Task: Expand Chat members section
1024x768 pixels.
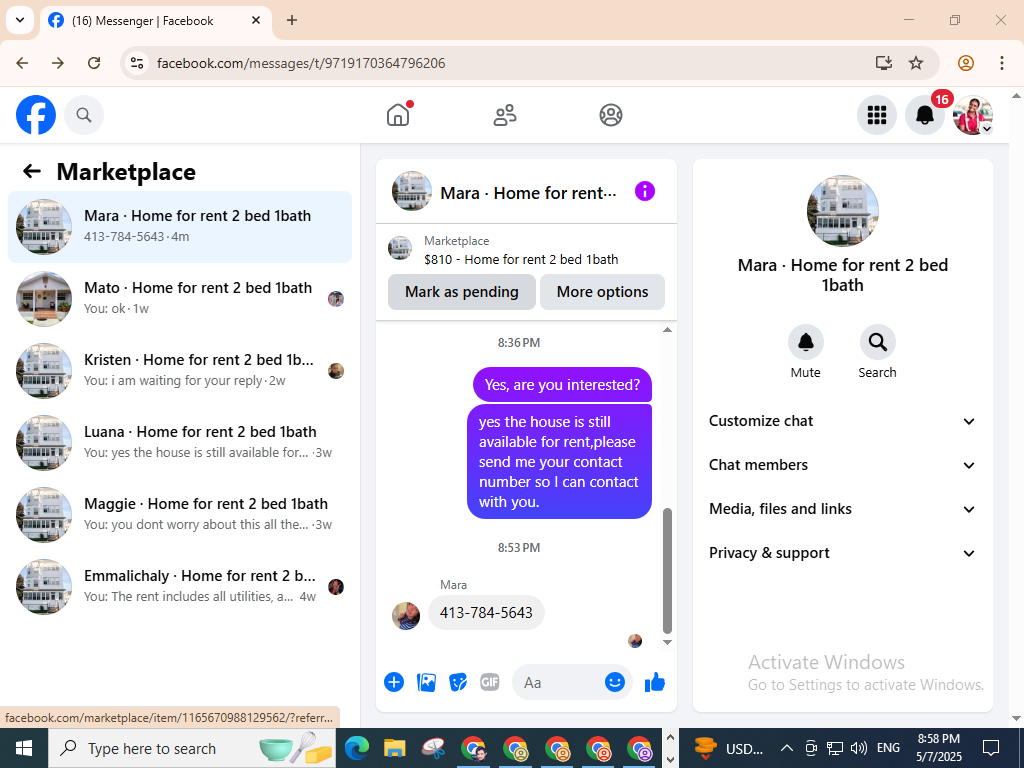Action: (842, 465)
